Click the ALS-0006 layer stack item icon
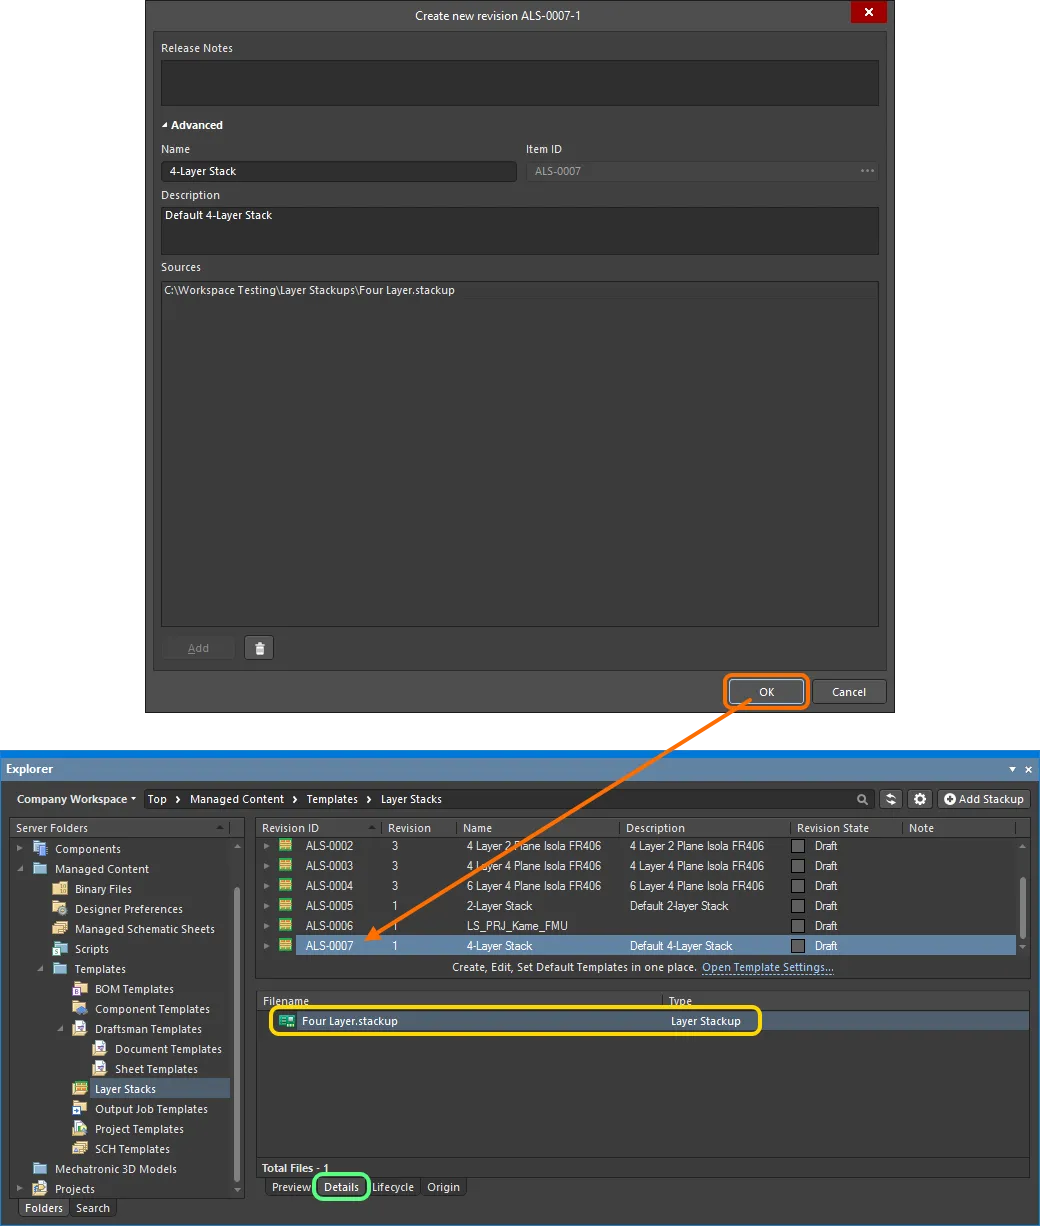1040x1226 pixels. tap(286, 926)
